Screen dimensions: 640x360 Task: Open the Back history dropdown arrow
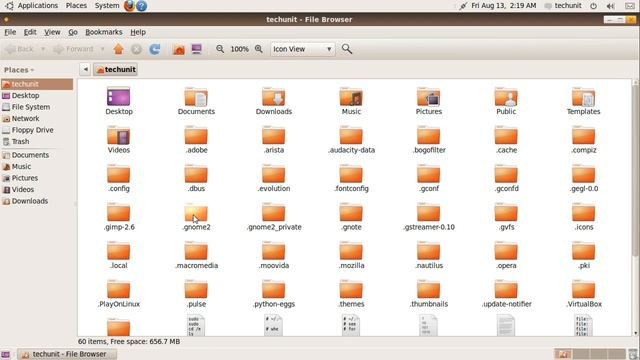coord(42,49)
